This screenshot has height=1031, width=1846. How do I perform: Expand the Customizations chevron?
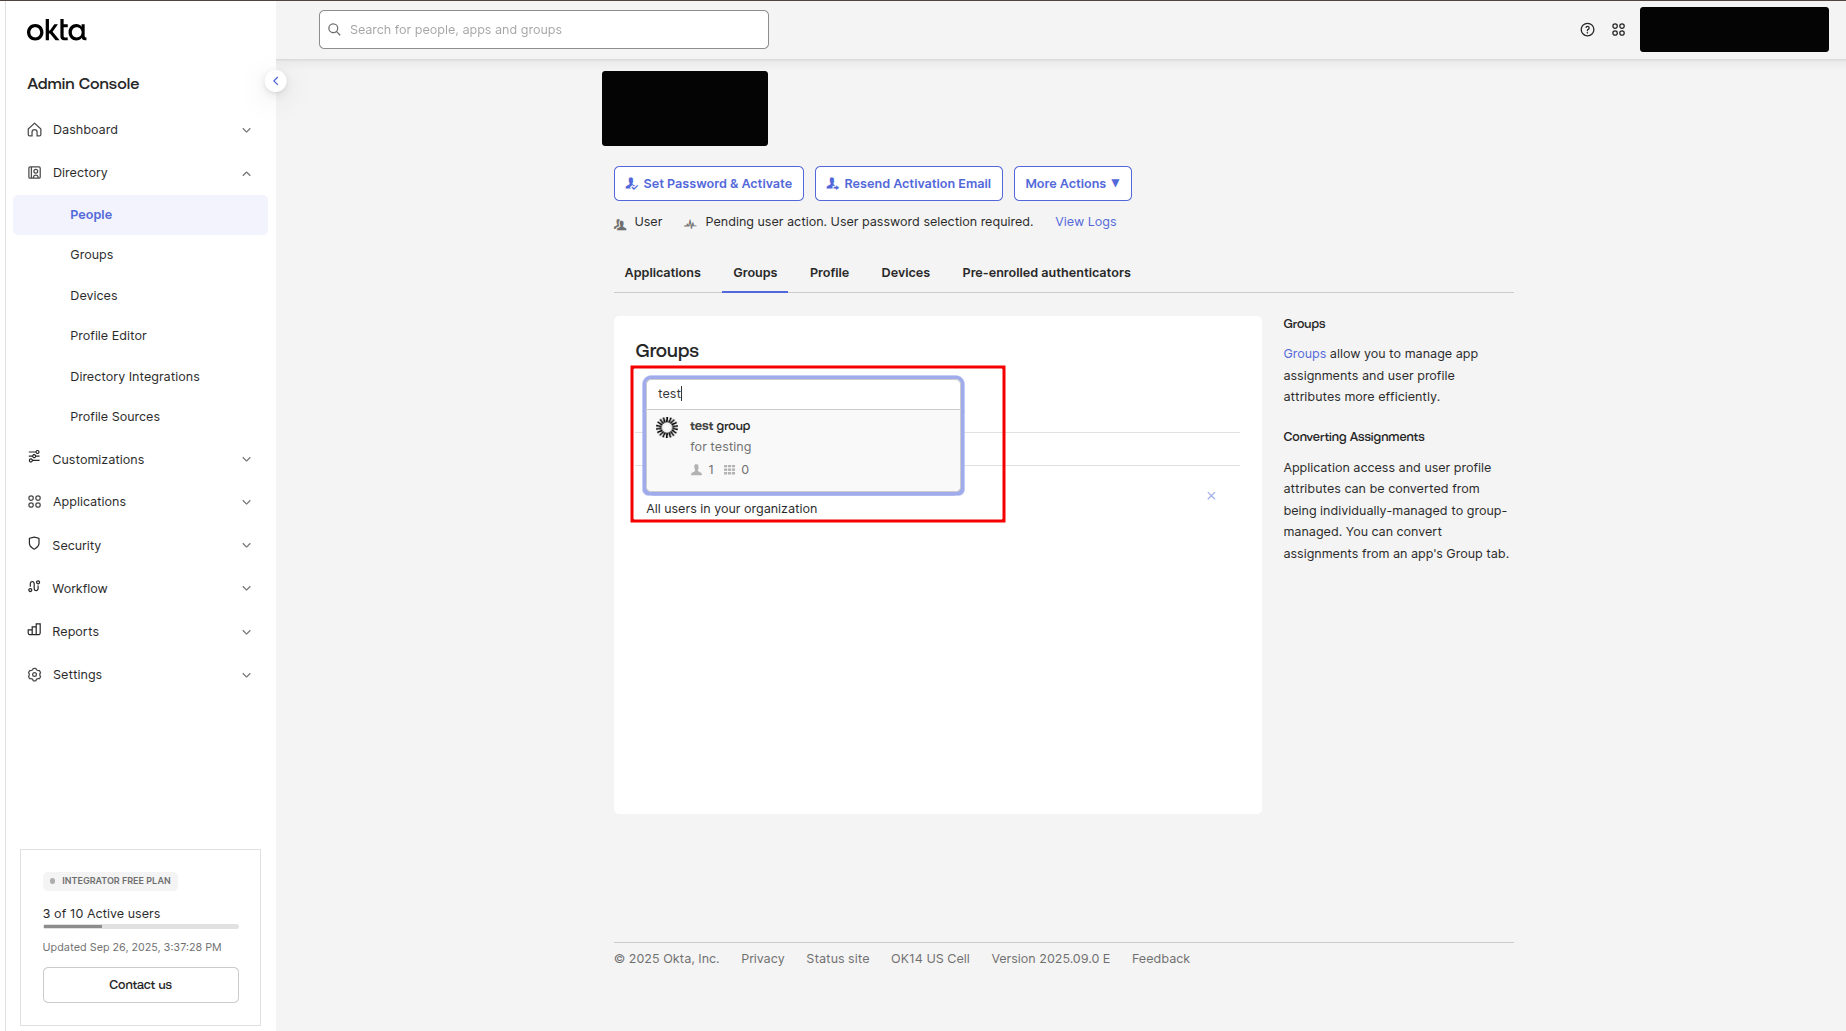pos(246,460)
